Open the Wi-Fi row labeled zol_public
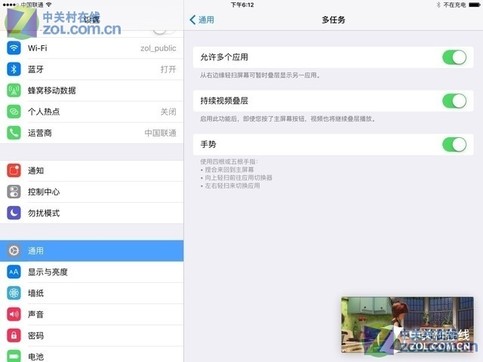Image resolution: width=483 pixels, height=362 pixels. click(x=92, y=48)
